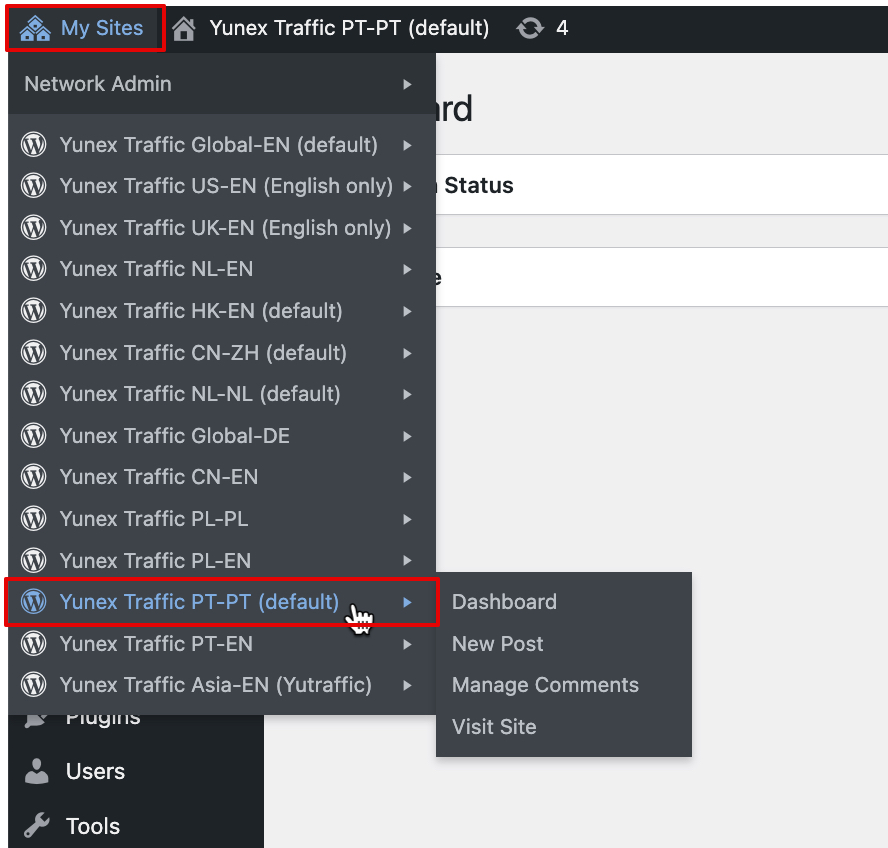Click WordPress logo next to Global-EN site
The height and width of the screenshot is (848, 888).
click(x=34, y=145)
